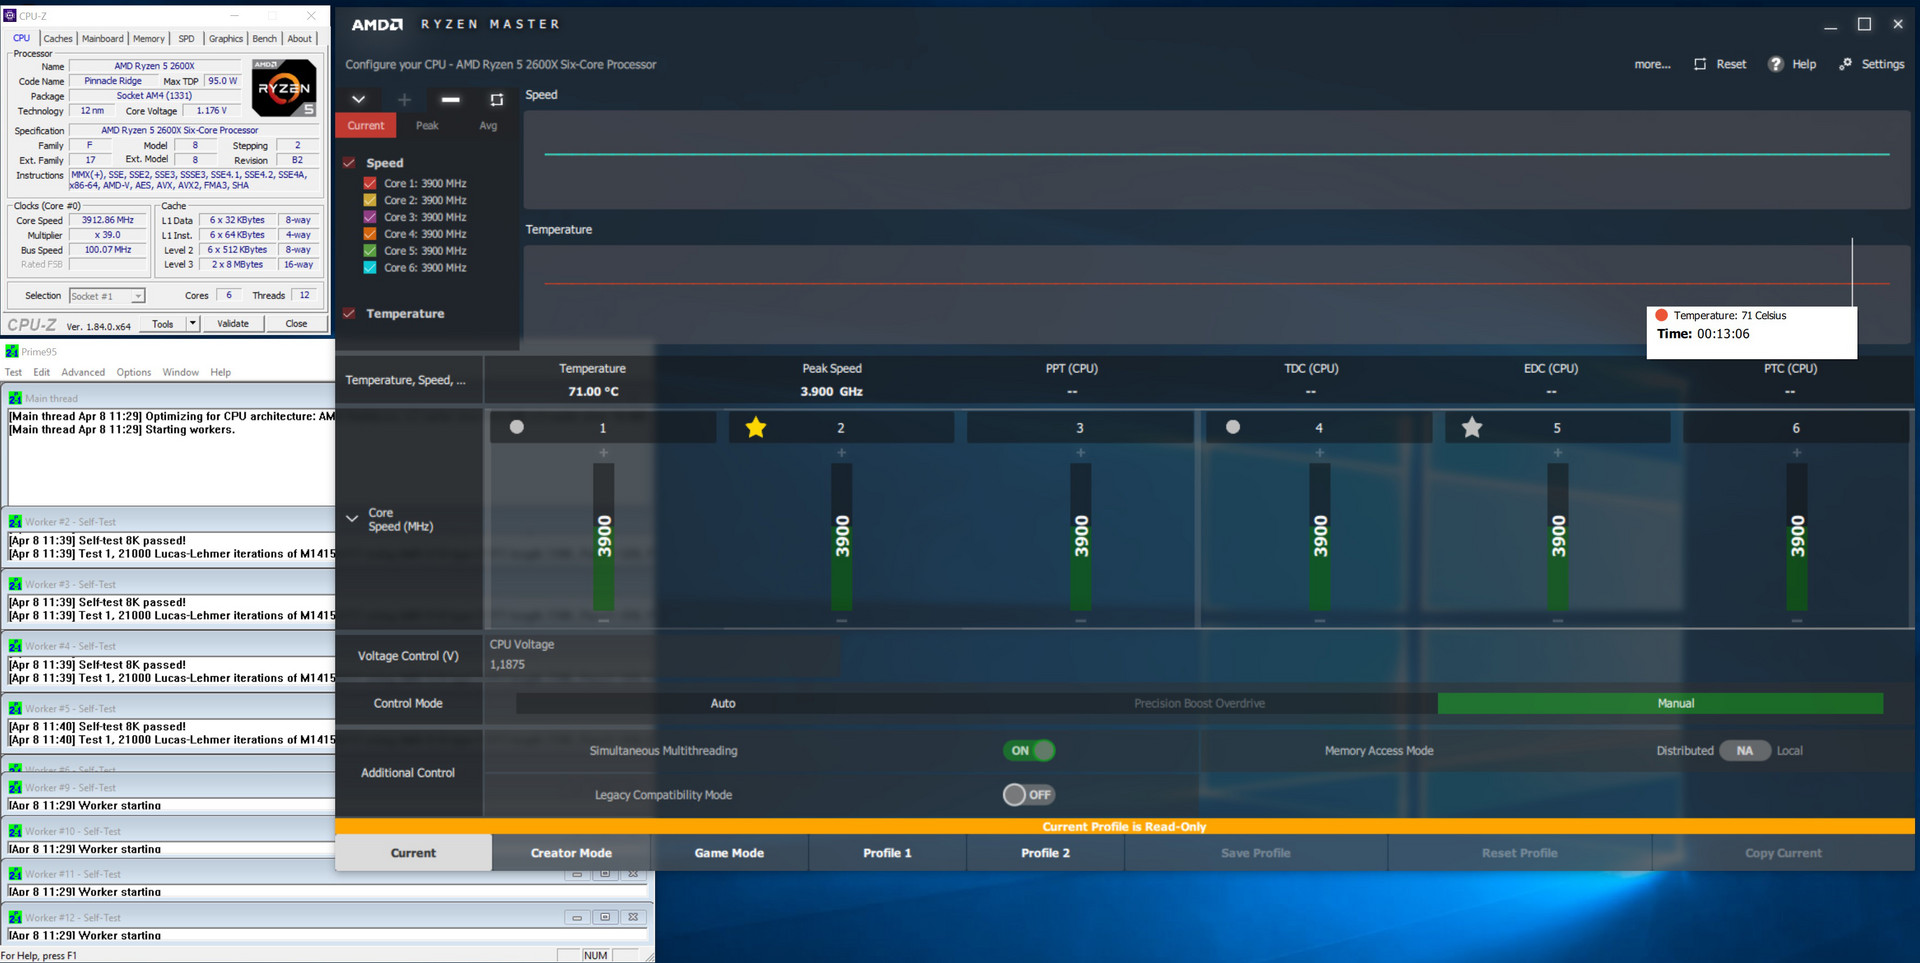Click core 4 speed slider bar
This screenshot has width=1920, height=963.
click(x=1320, y=537)
